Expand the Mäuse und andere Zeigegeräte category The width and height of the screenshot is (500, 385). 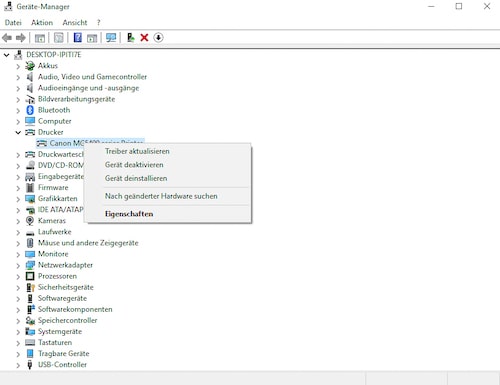pyautogui.click(x=18, y=243)
